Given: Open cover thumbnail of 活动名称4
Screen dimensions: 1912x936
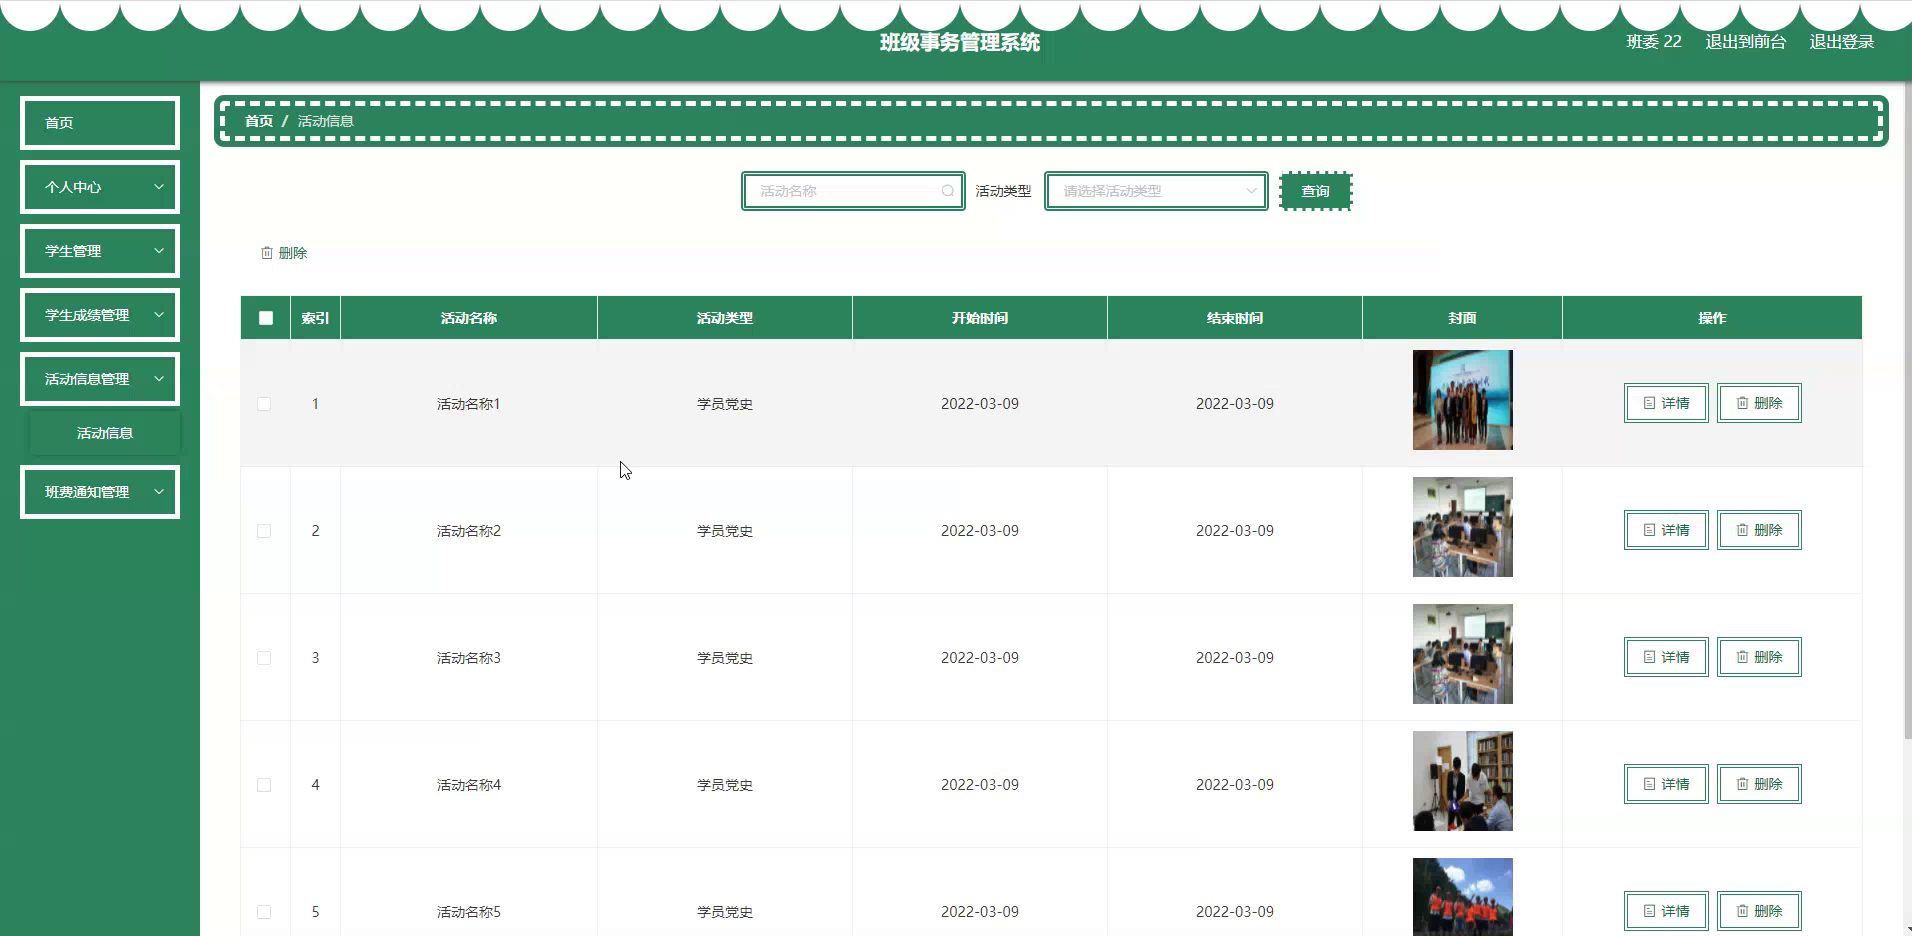Looking at the screenshot, I should (x=1462, y=781).
